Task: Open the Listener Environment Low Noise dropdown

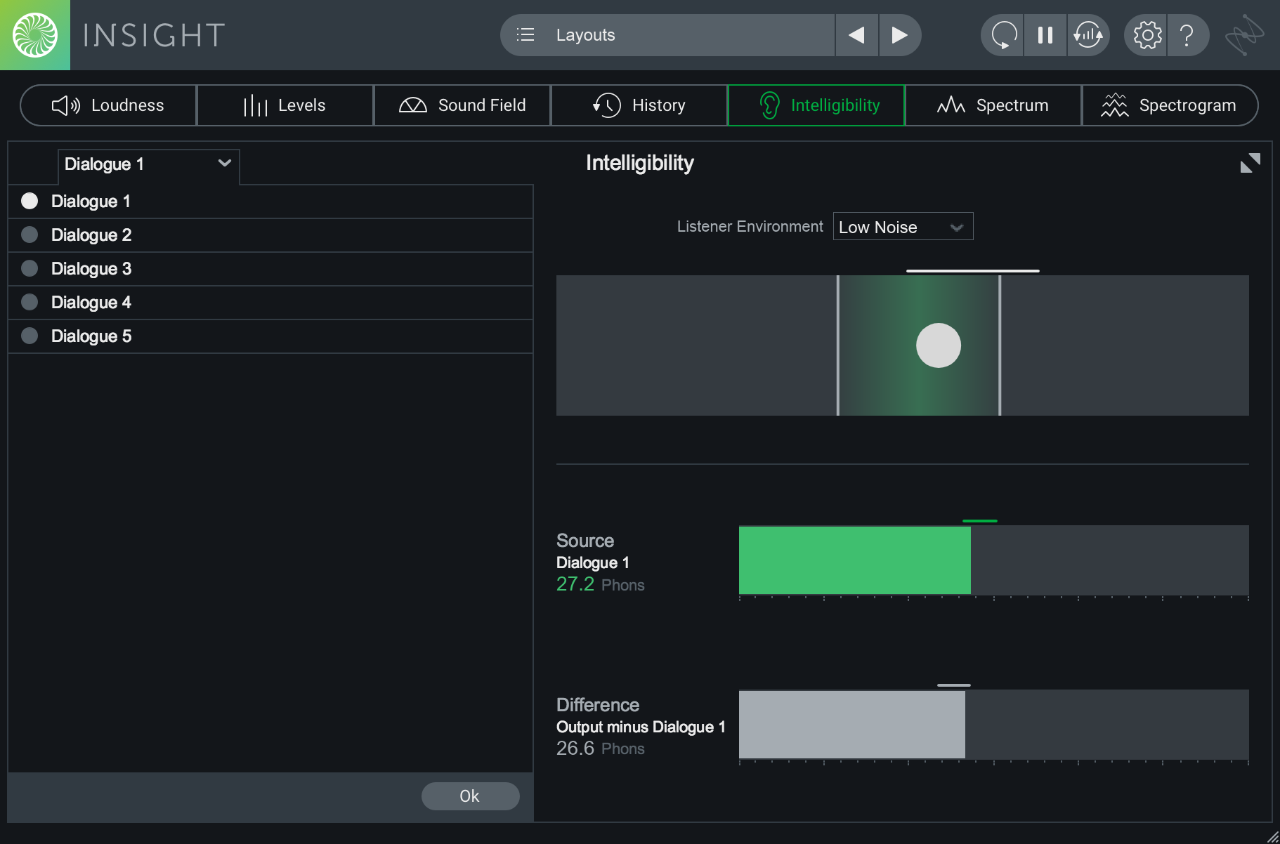Action: 902,228
